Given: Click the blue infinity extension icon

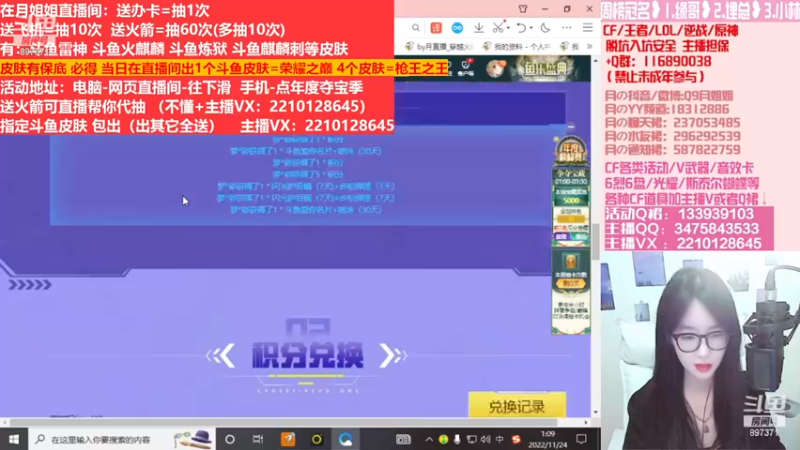Looking at the screenshot, I should tap(457, 28).
